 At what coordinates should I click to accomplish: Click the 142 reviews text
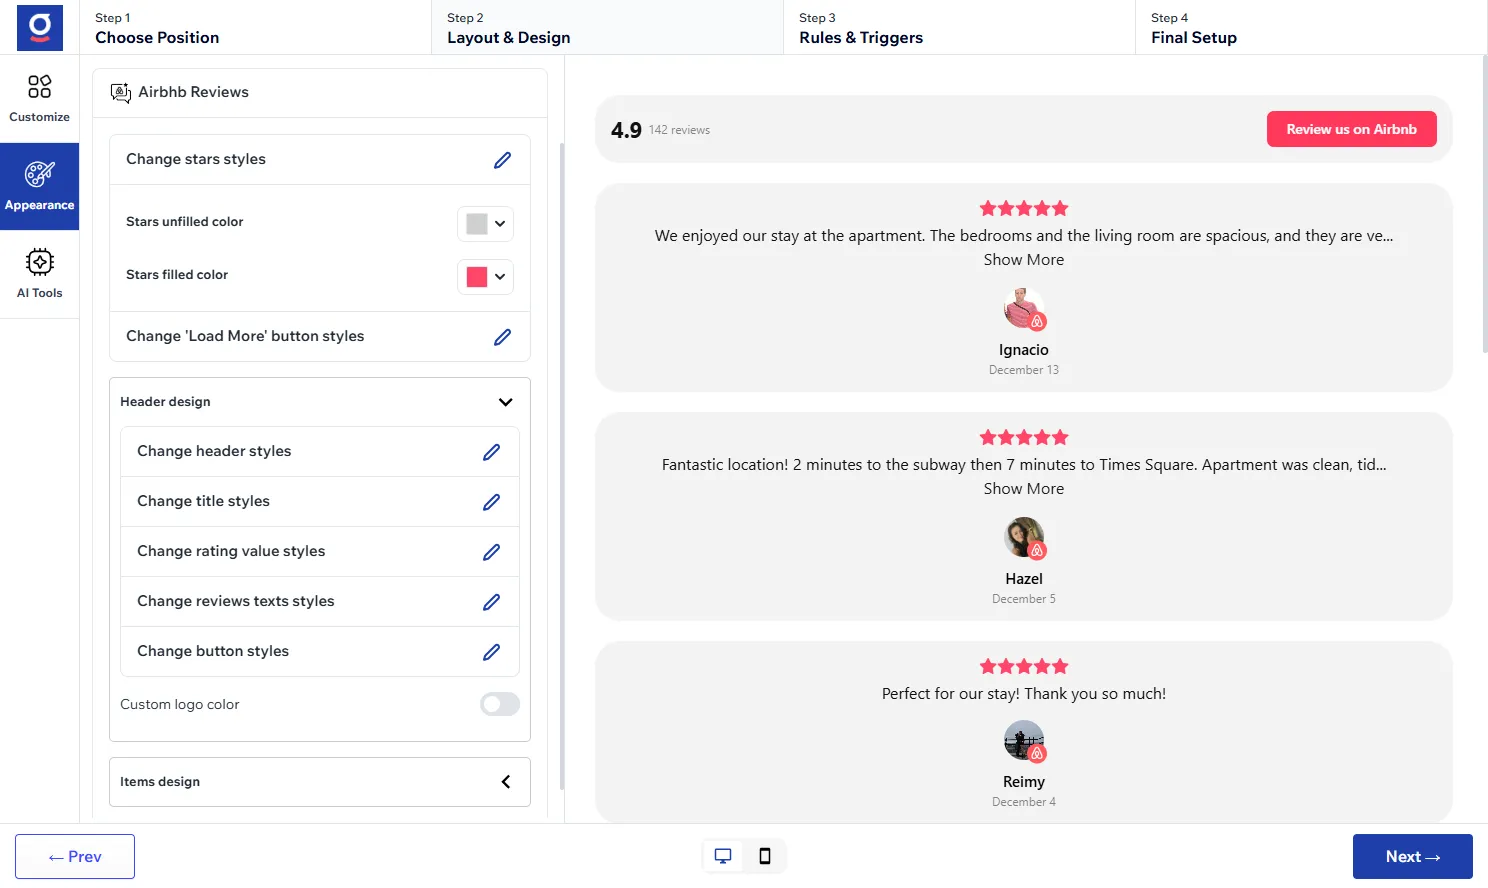click(679, 130)
